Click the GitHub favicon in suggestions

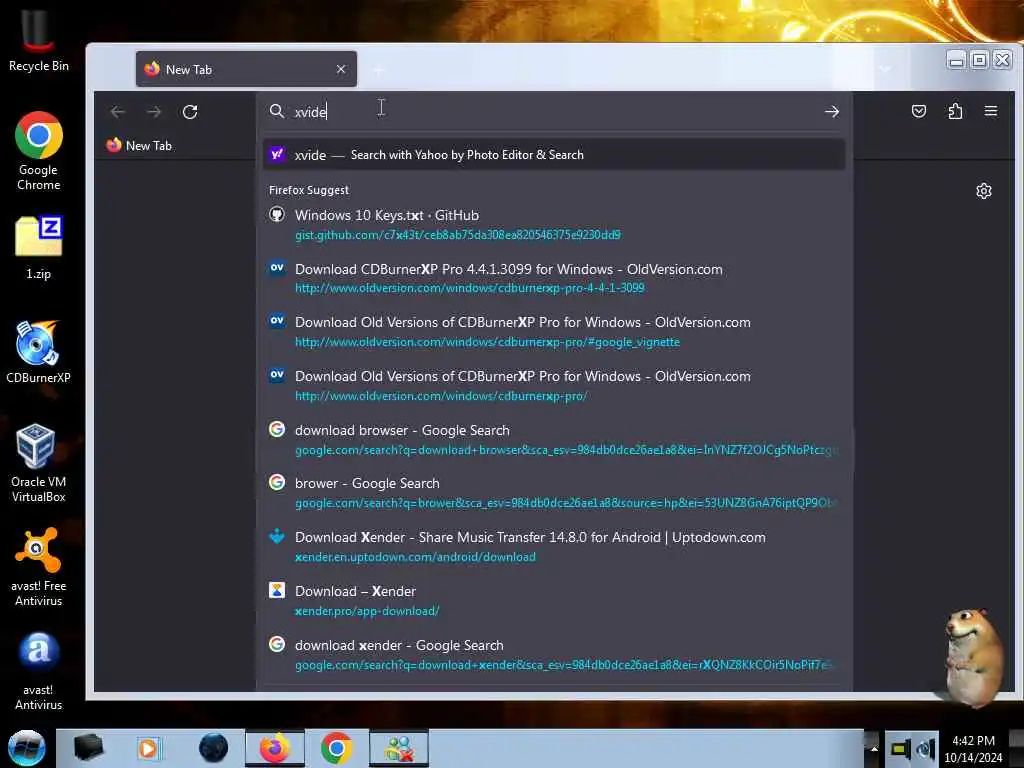(277, 214)
